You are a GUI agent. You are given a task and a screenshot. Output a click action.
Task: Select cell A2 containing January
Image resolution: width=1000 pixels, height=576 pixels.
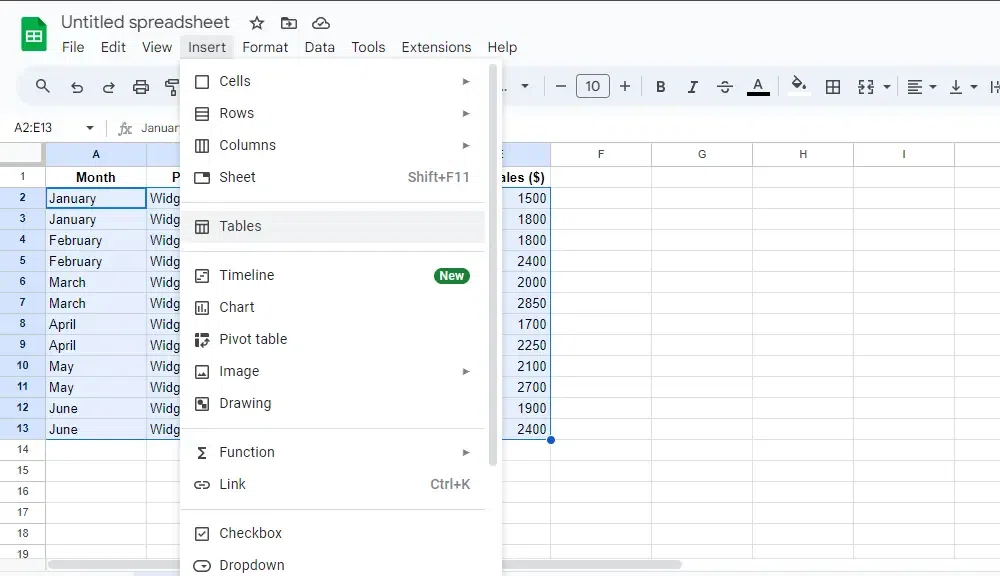(x=96, y=198)
